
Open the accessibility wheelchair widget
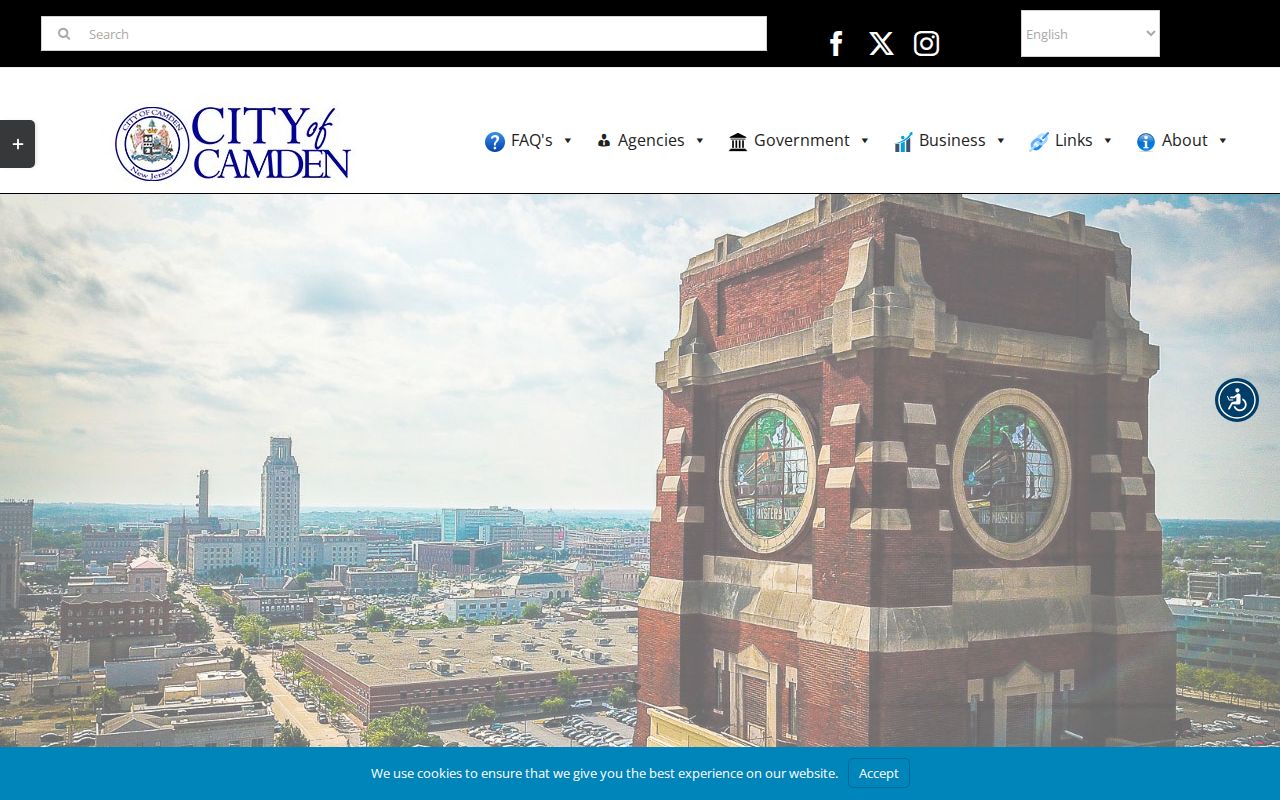click(1237, 400)
